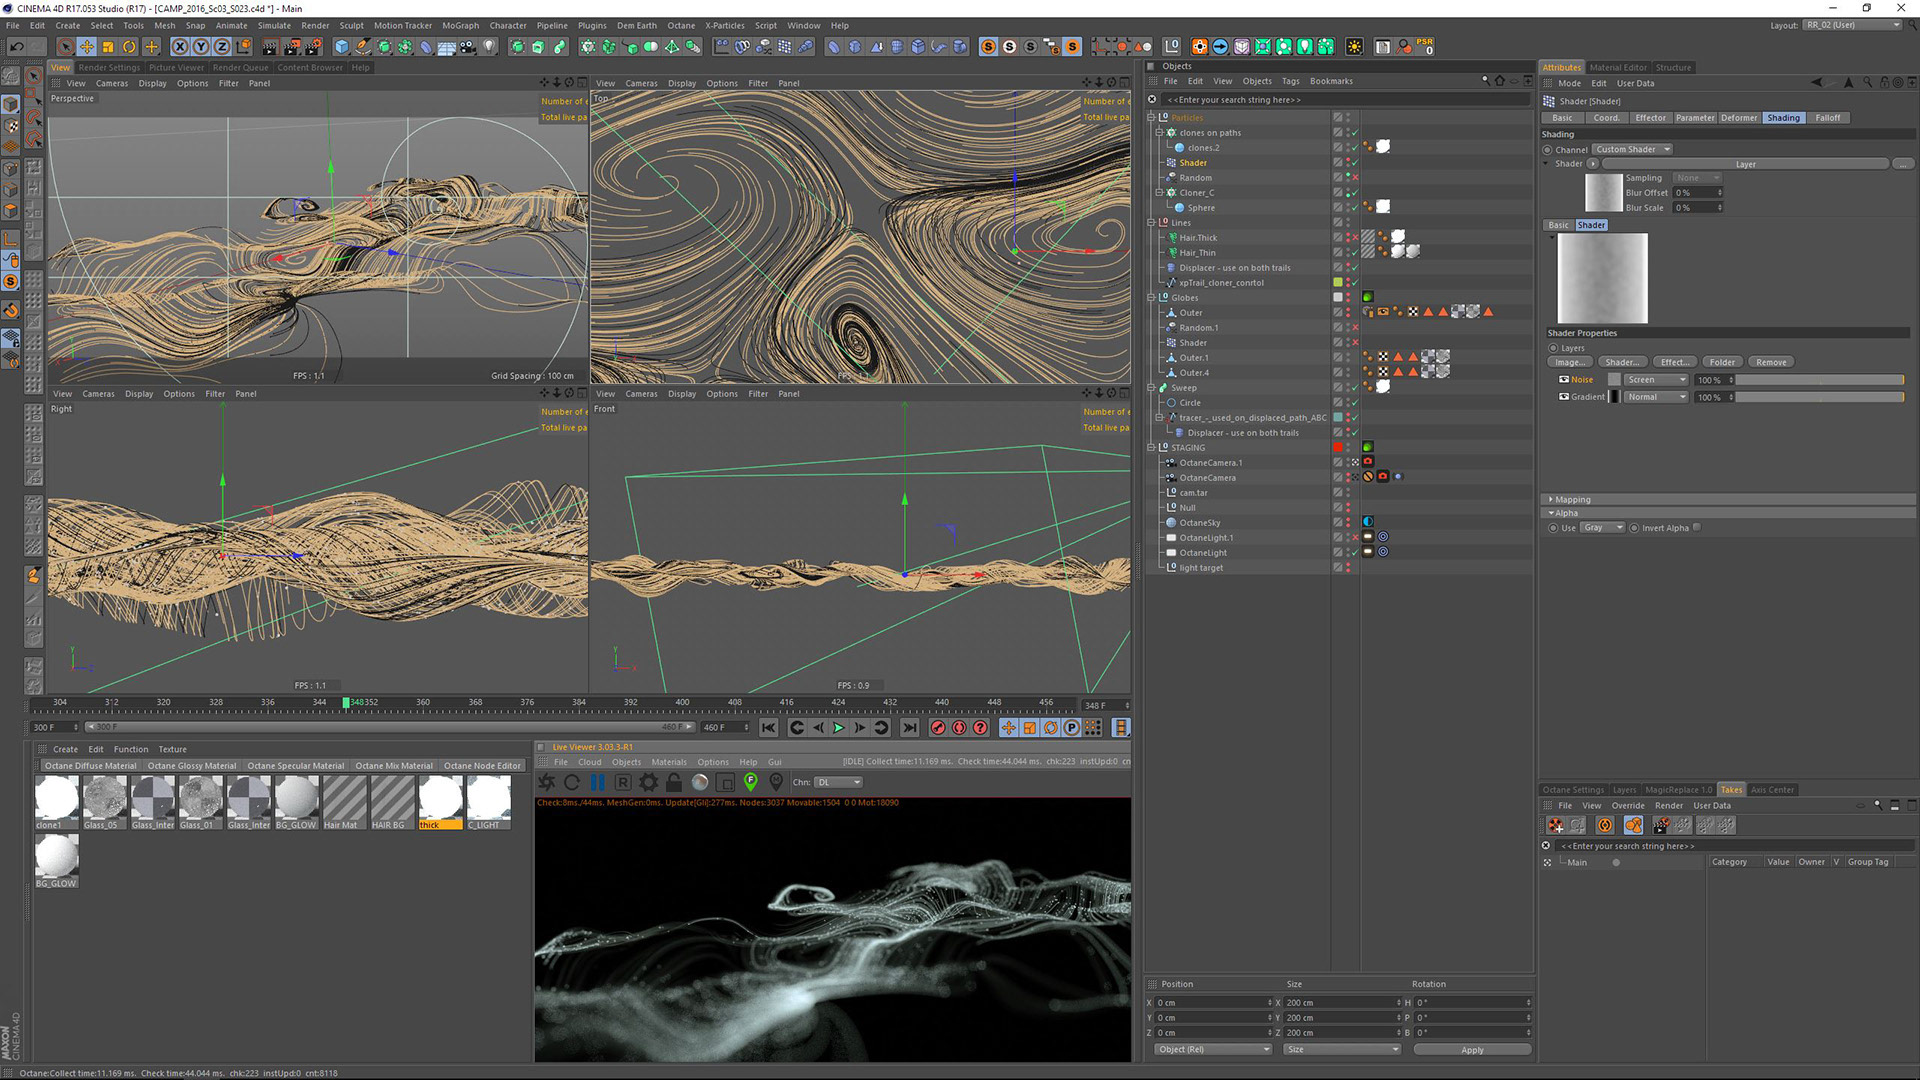Open Live Viewer settings gear icon
This screenshot has width=1920, height=1080.
(648, 783)
